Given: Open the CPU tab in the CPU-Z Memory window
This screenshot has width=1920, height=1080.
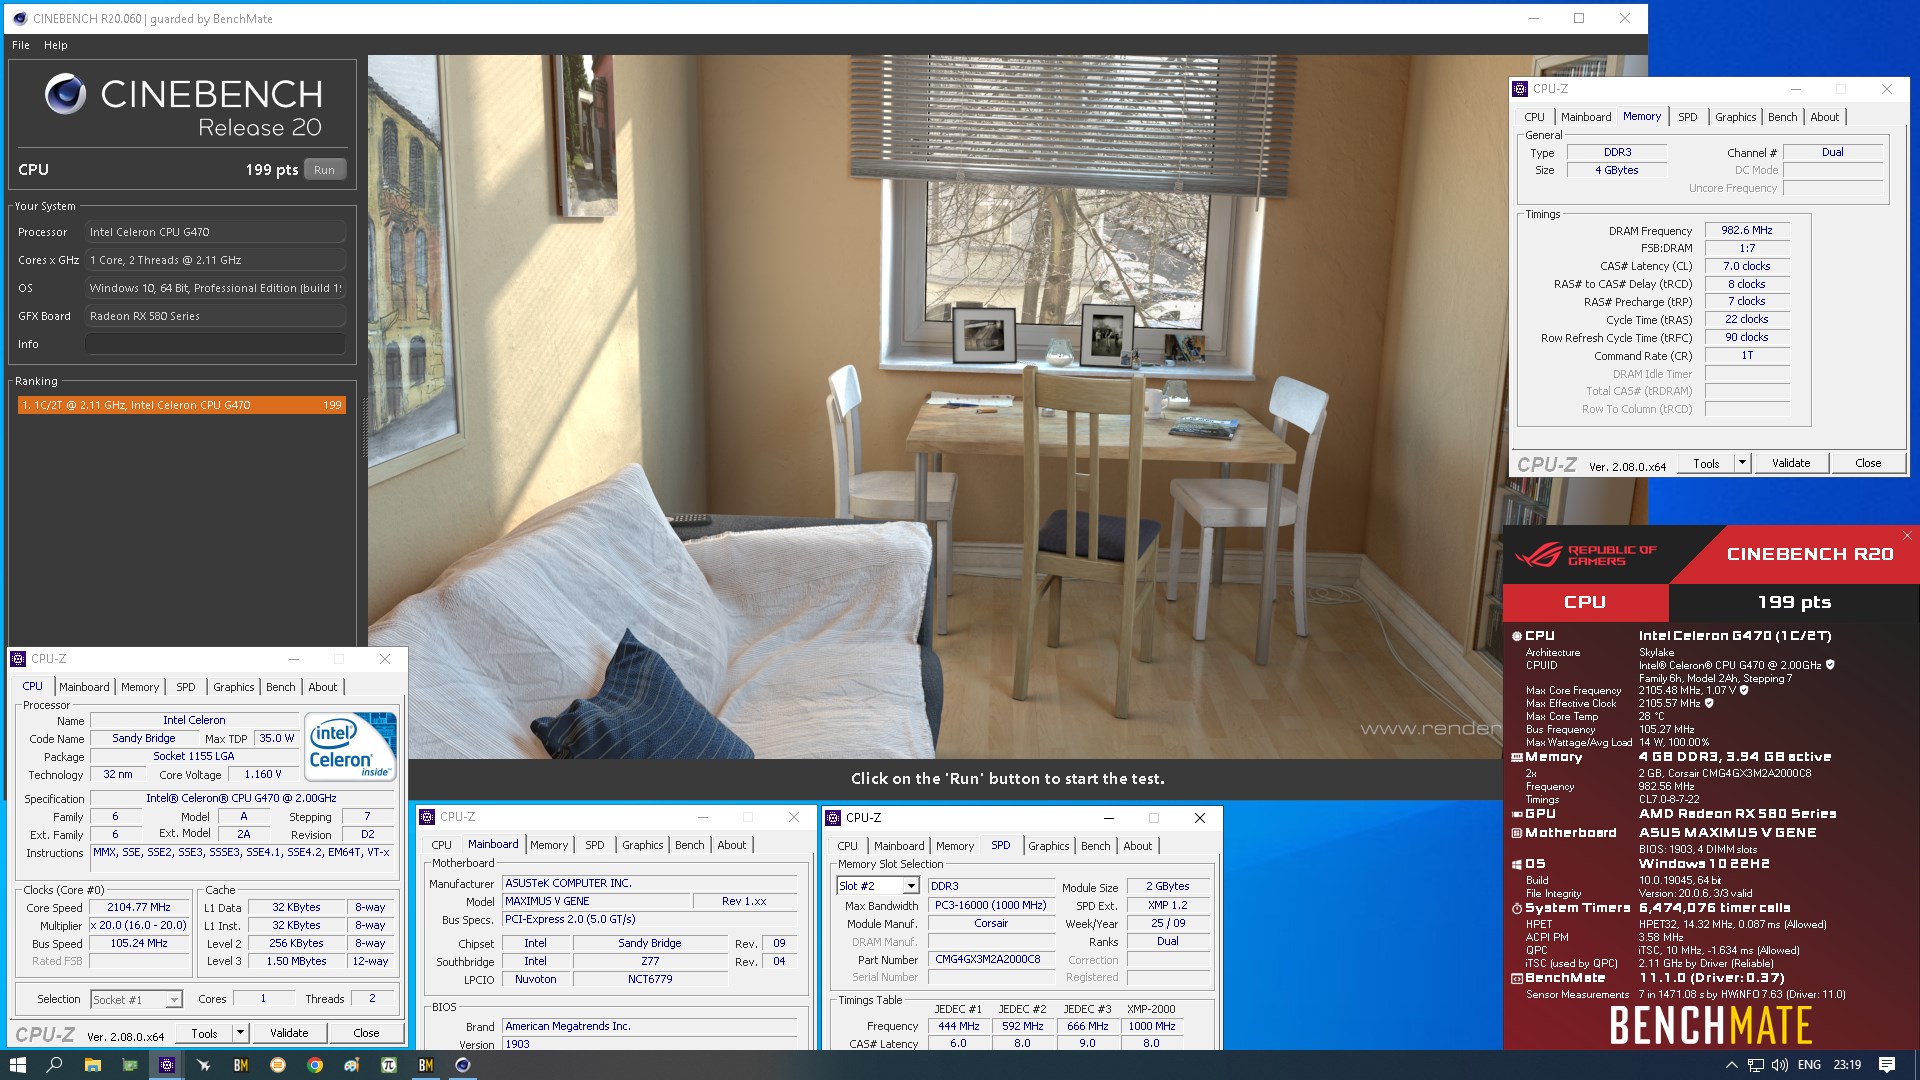Looking at the screenshot, I should 1535,117.
